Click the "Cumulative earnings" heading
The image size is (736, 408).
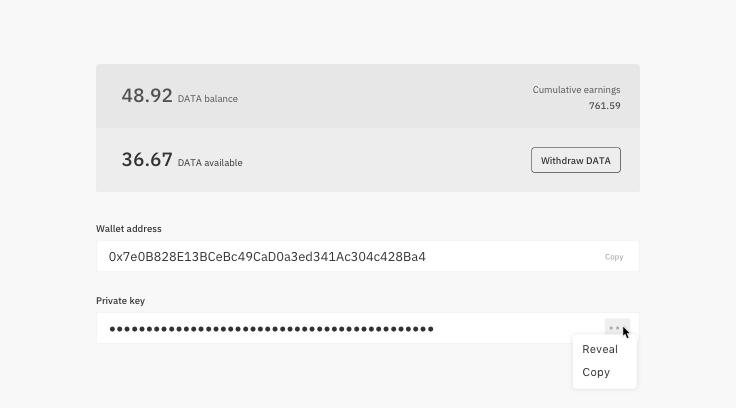[576, 90]
